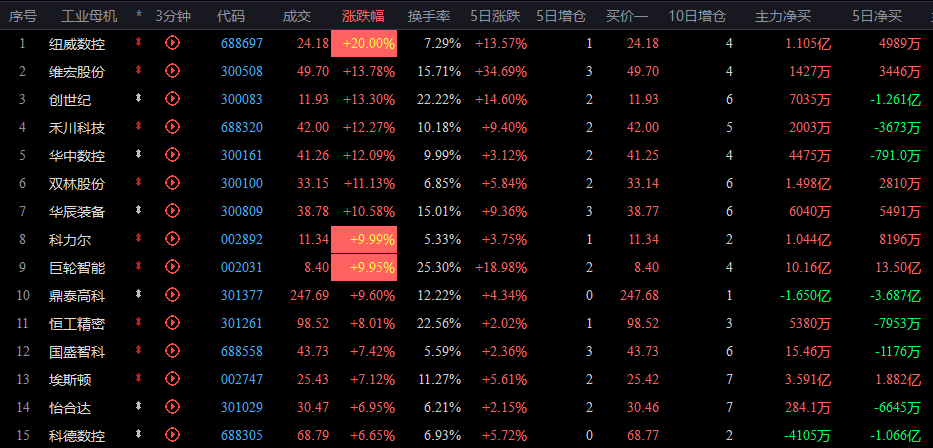The image size is (933, 448).
Task: Click the red marker icon beside 纽威数控
Action: pyautogui.click(x=139, y=42)
